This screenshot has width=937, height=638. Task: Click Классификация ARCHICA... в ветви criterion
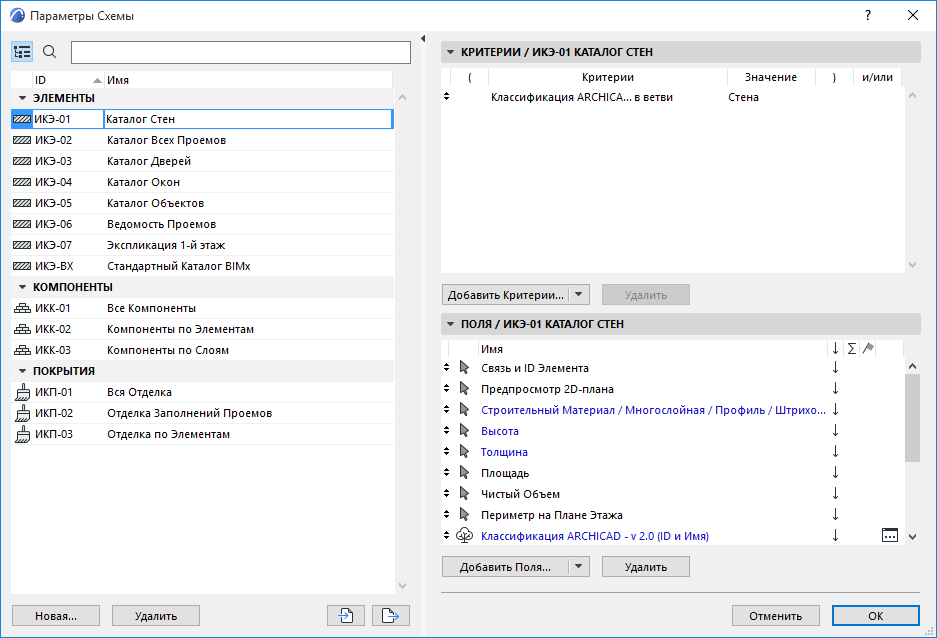coord(581,97)
